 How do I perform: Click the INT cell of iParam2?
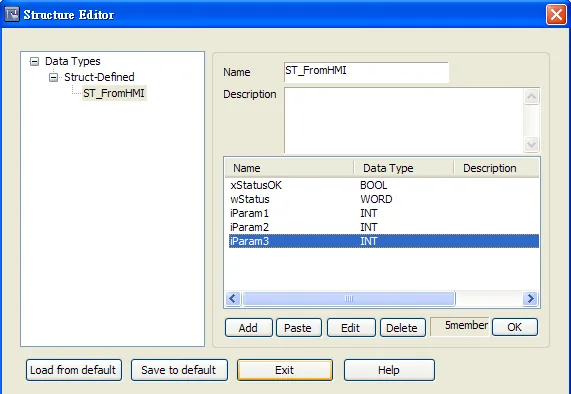pos(369,227)
